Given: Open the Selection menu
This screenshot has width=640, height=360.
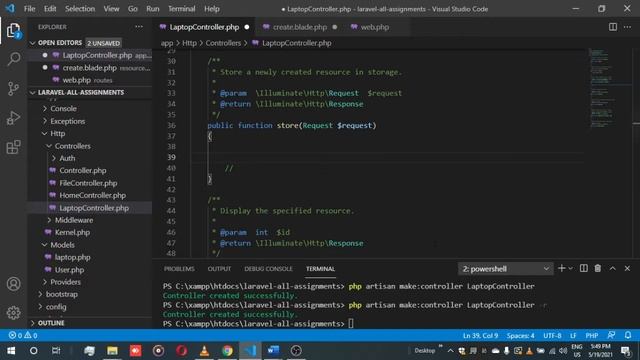Looking at the screenshot, I should click(x=80, y=9).
